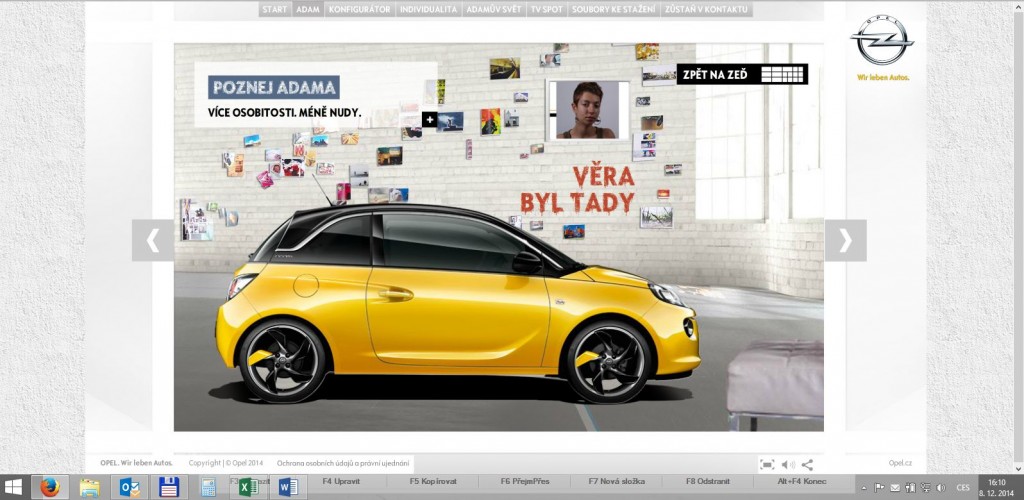Open Ochrana osobních údajů a právní ujednání

[343, 463]
